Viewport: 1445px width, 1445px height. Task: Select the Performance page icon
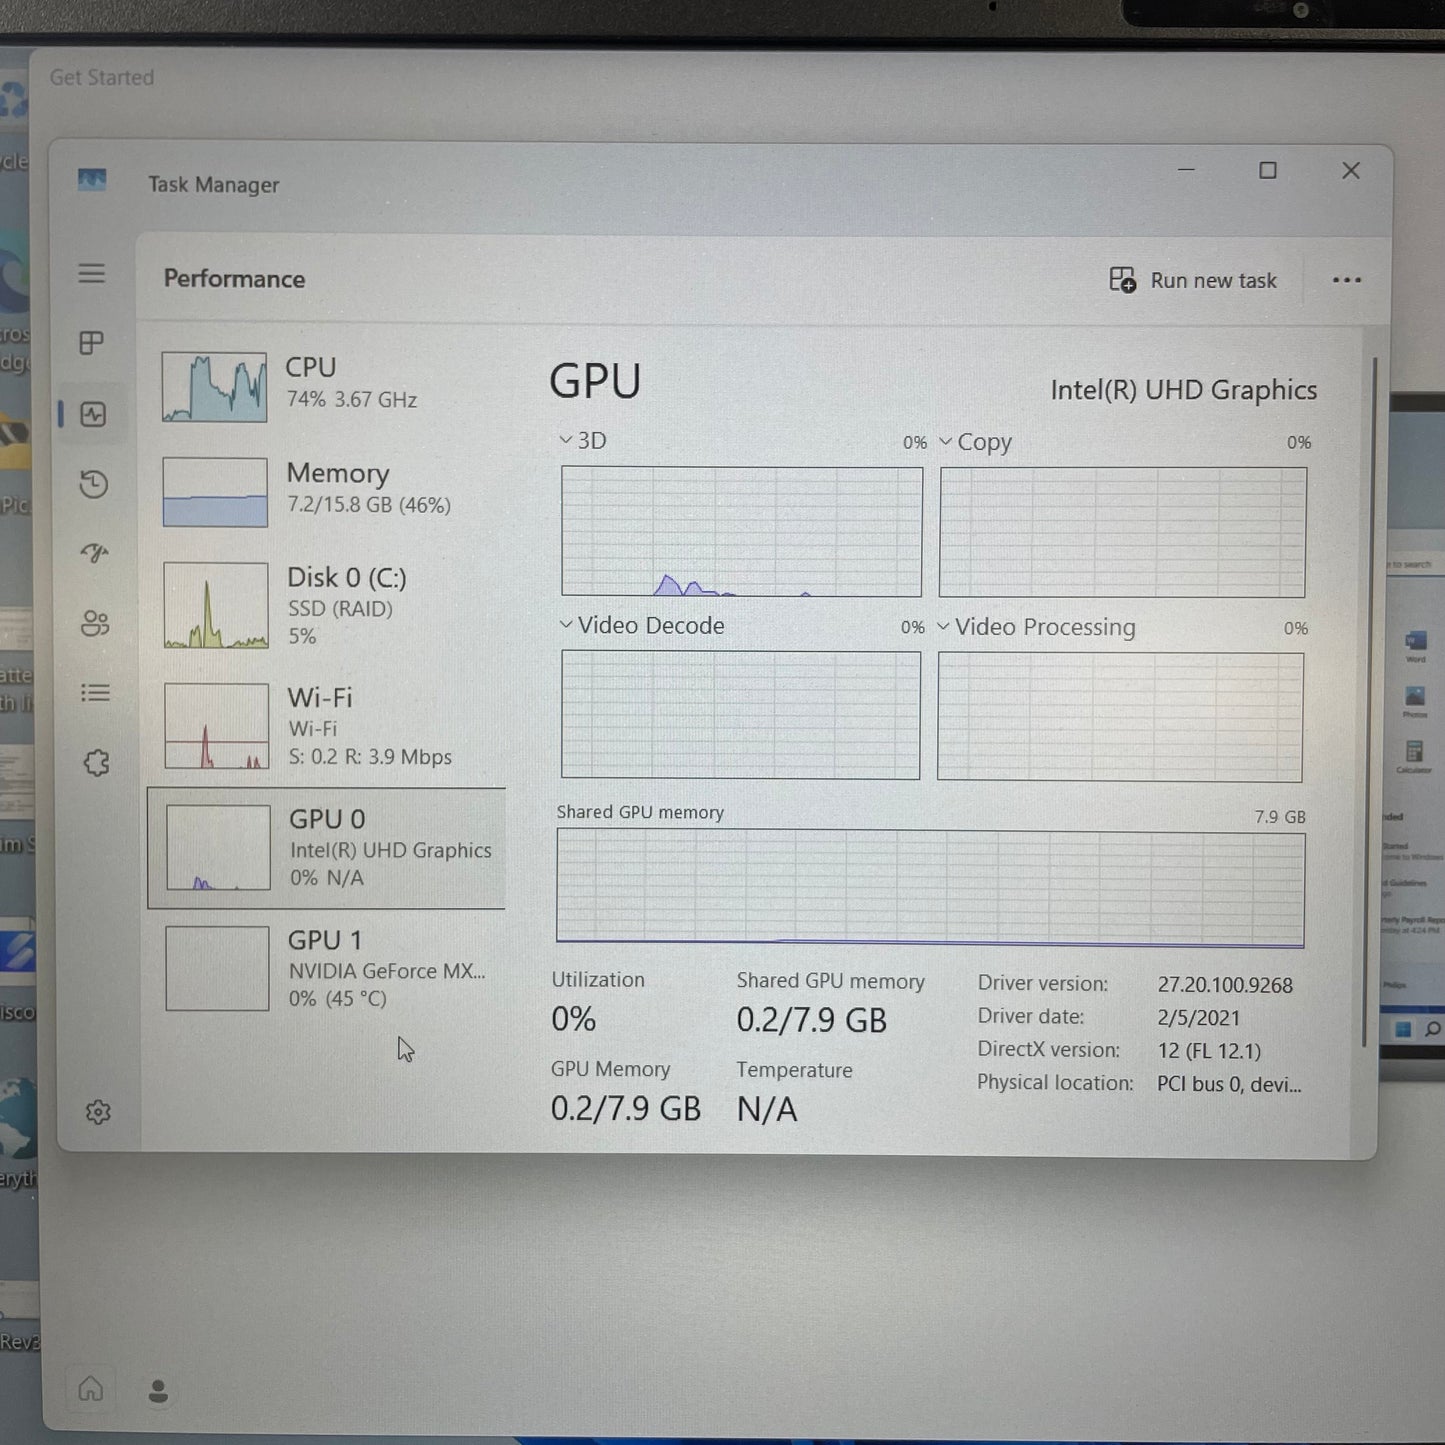[x=93, y=414]
